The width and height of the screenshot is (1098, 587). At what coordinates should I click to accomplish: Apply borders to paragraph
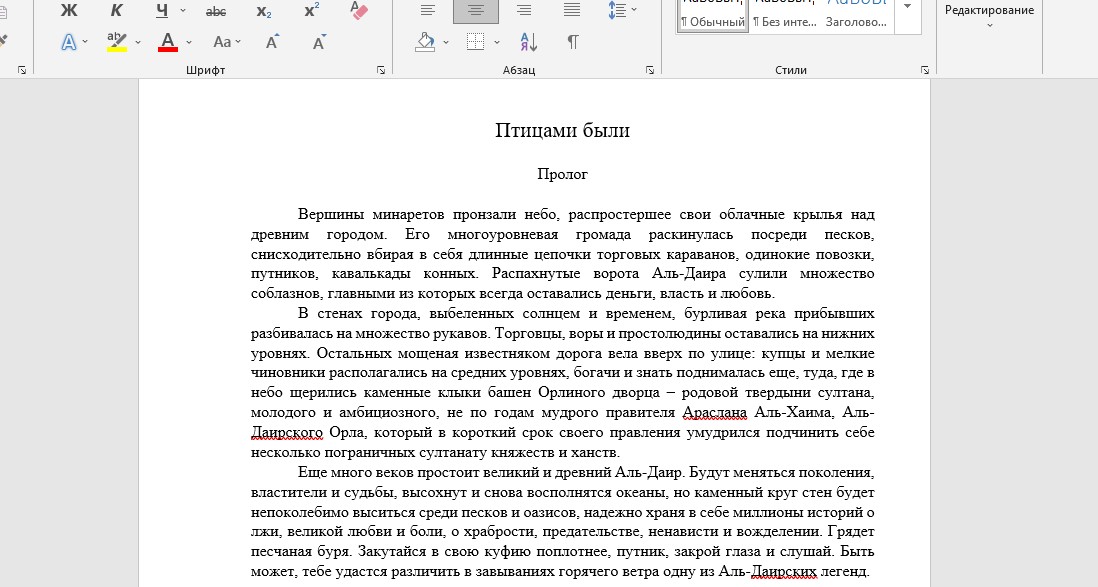[475, 42]
